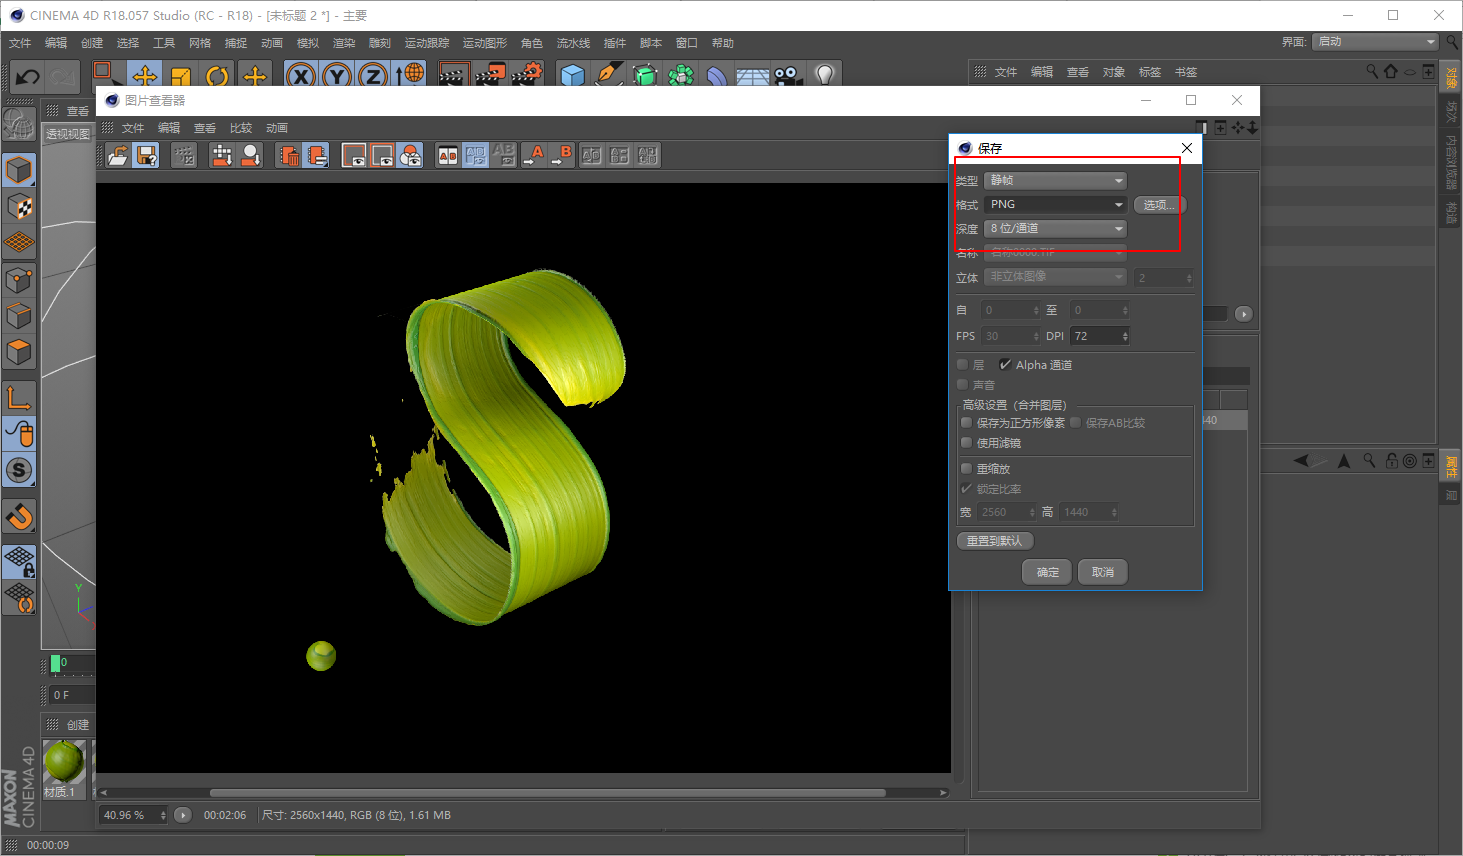Click the AB compare icon in Picture Viewer

coord(448,155)
